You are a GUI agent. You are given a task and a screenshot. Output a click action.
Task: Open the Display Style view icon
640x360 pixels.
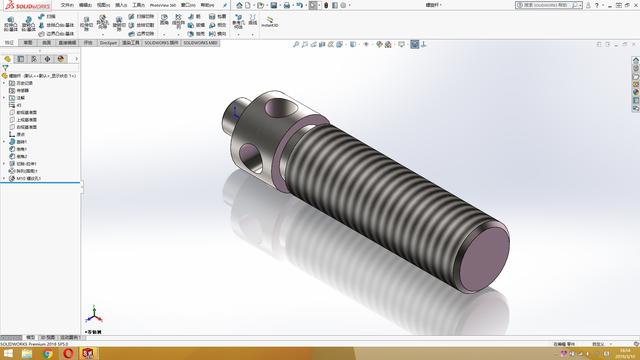point(353,44)
